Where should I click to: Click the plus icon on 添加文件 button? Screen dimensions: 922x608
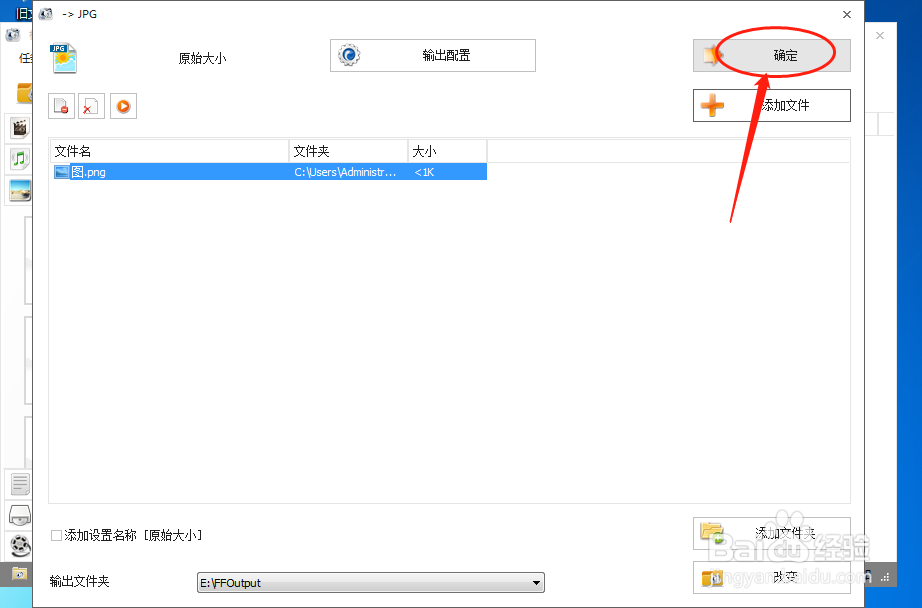pyautogui.click(x=711, y=105)
